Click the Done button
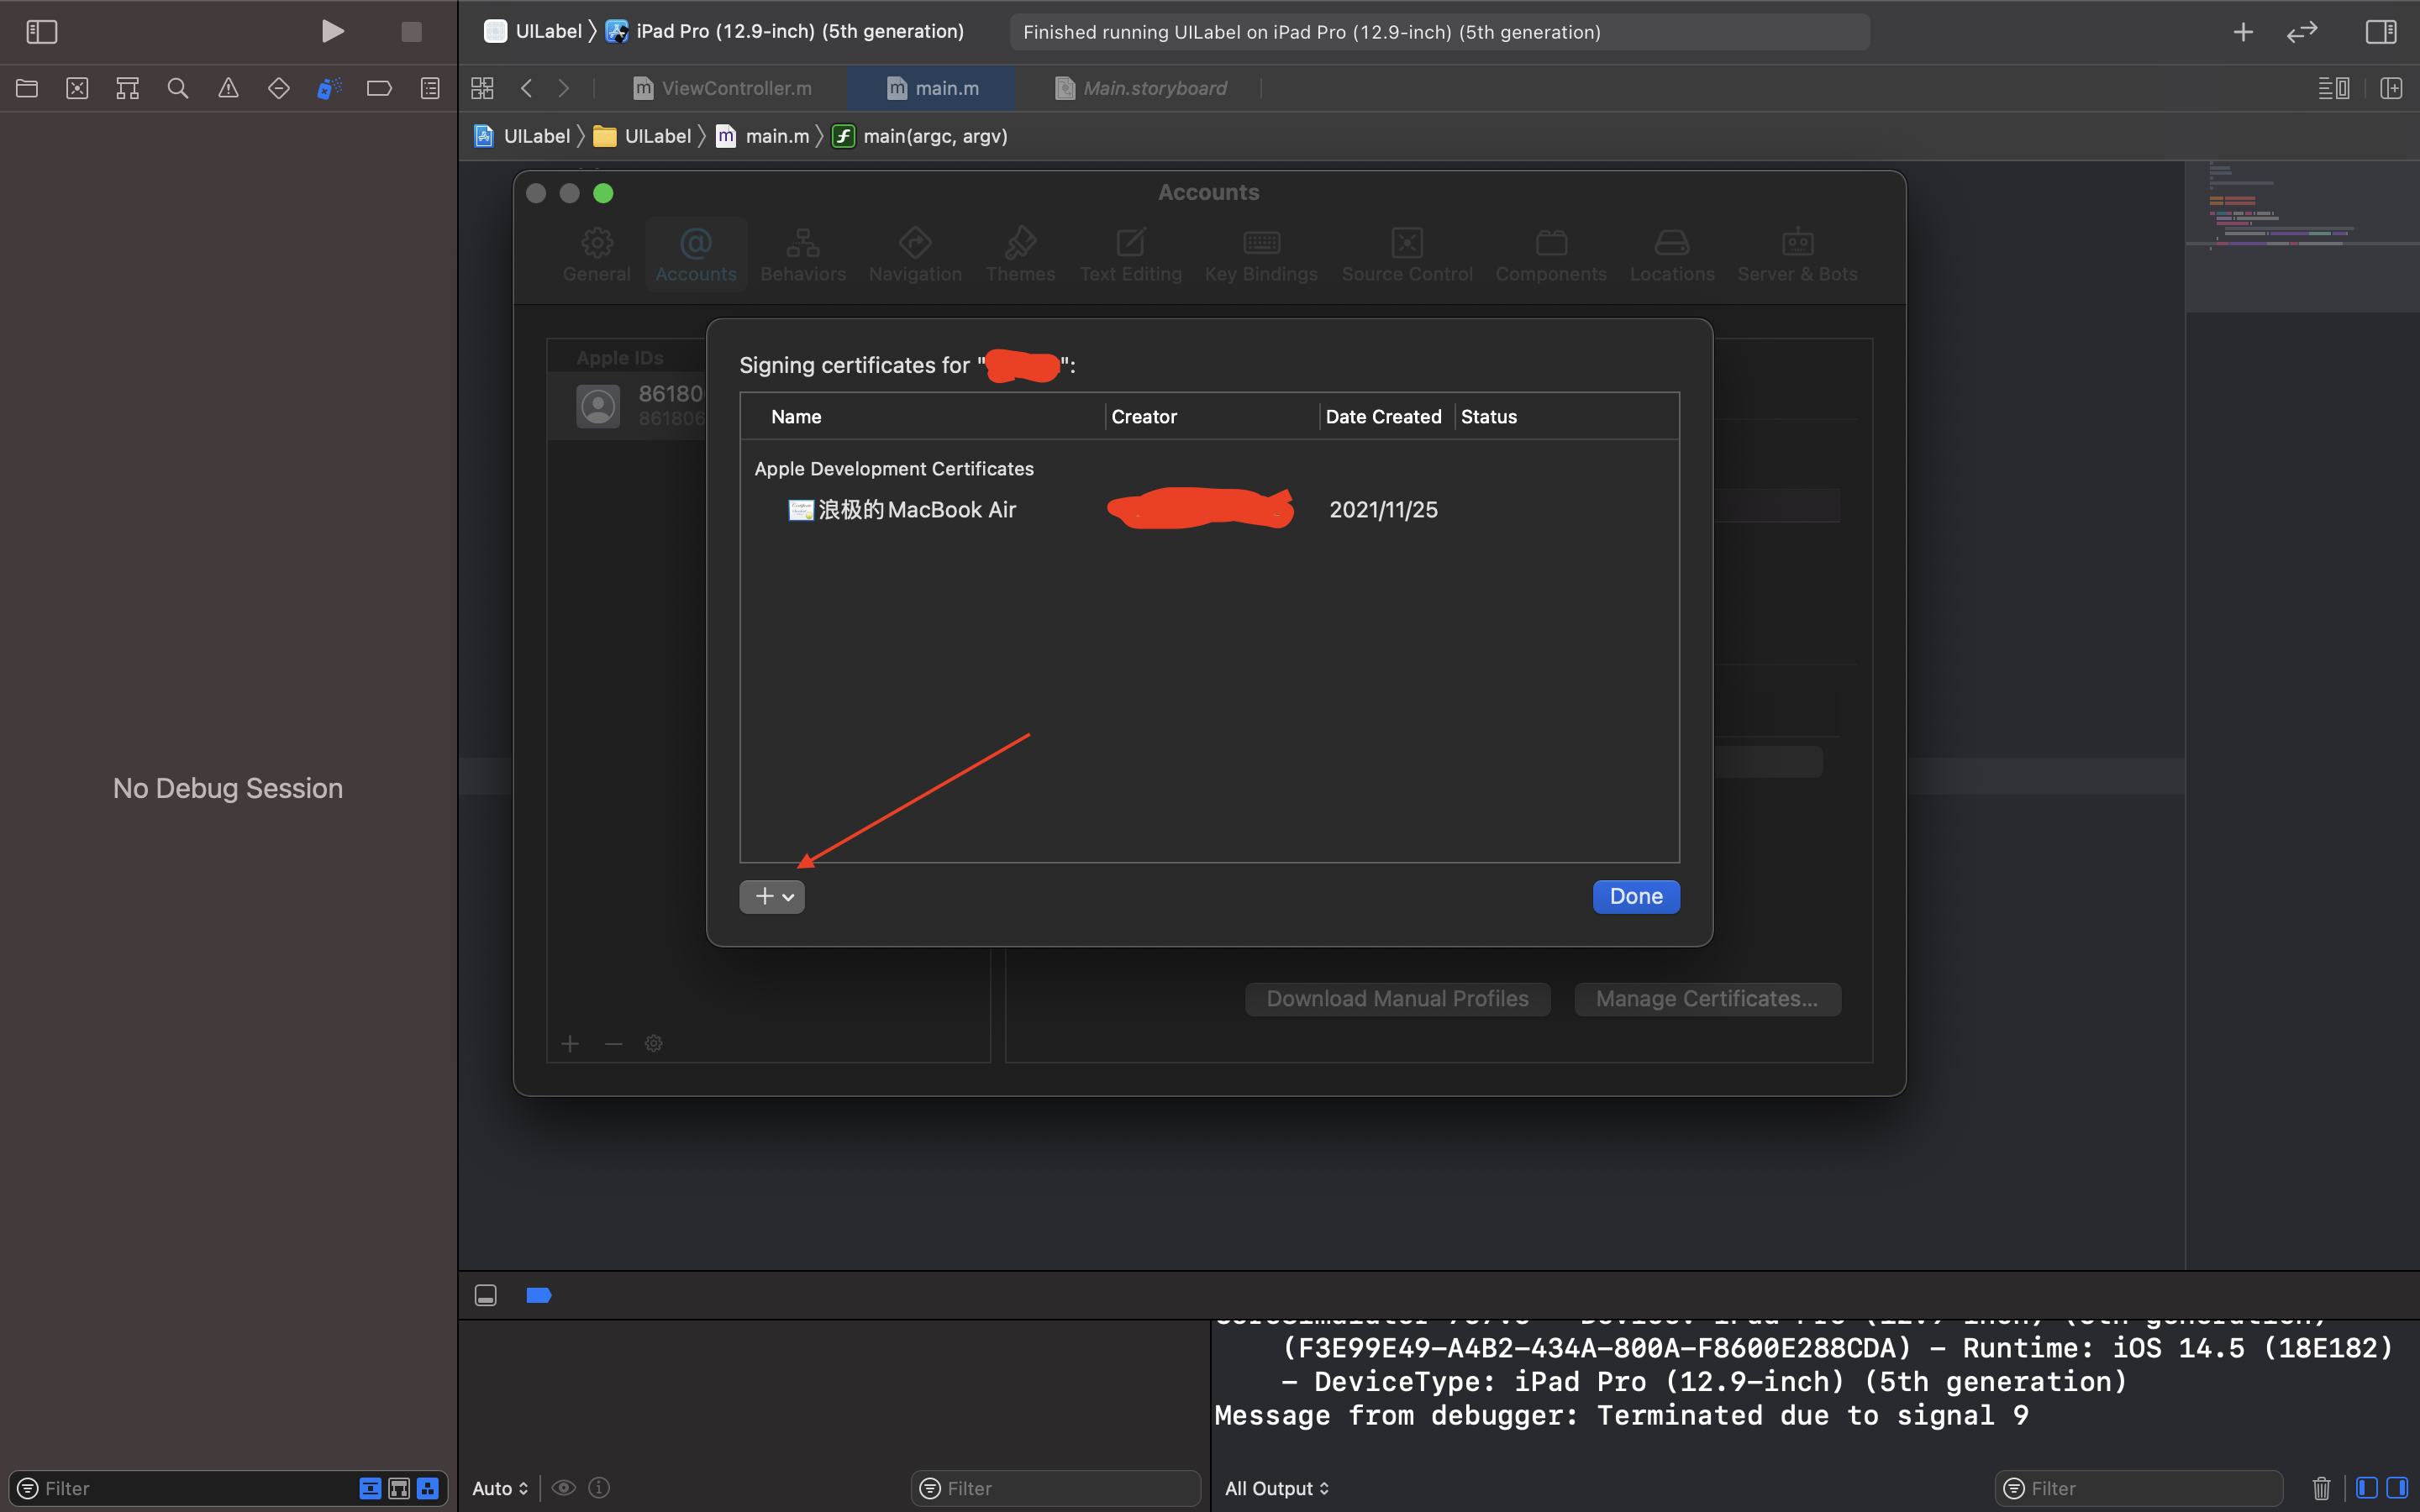This screenshot has height=1512, width=2420. tap(1635, 897)
